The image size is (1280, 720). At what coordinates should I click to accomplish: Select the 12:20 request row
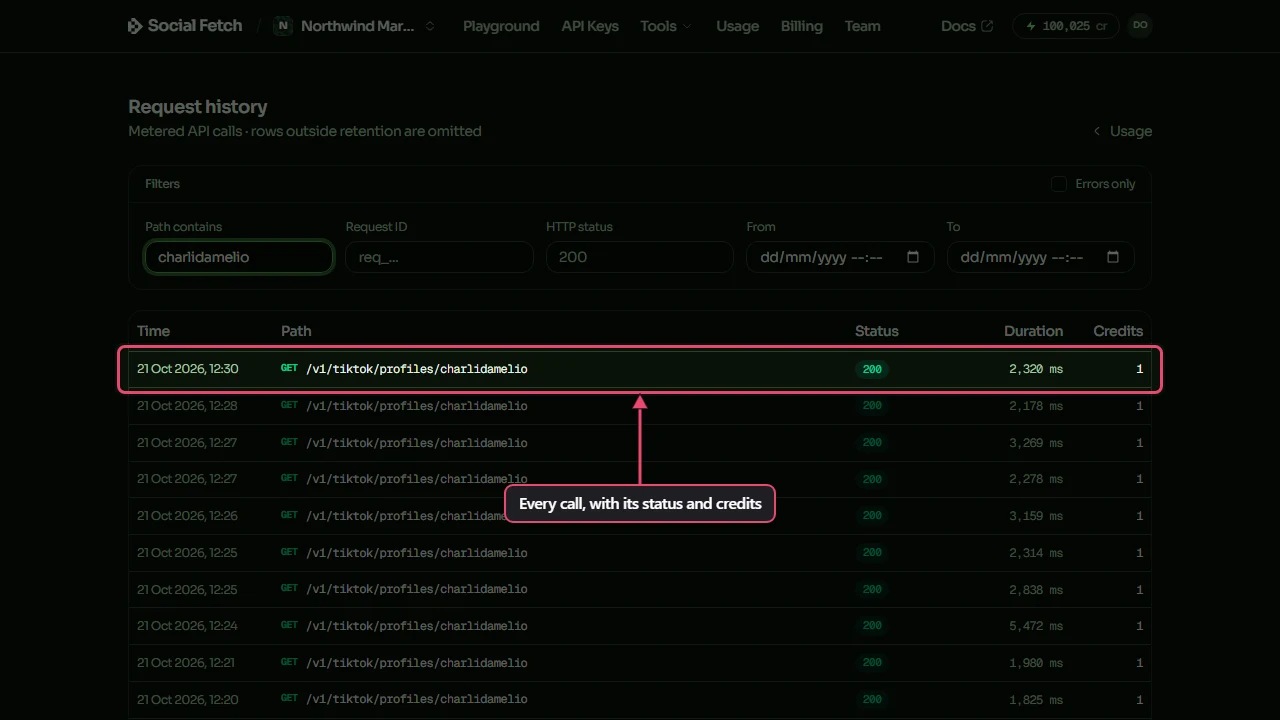click(x=640, y=699)
